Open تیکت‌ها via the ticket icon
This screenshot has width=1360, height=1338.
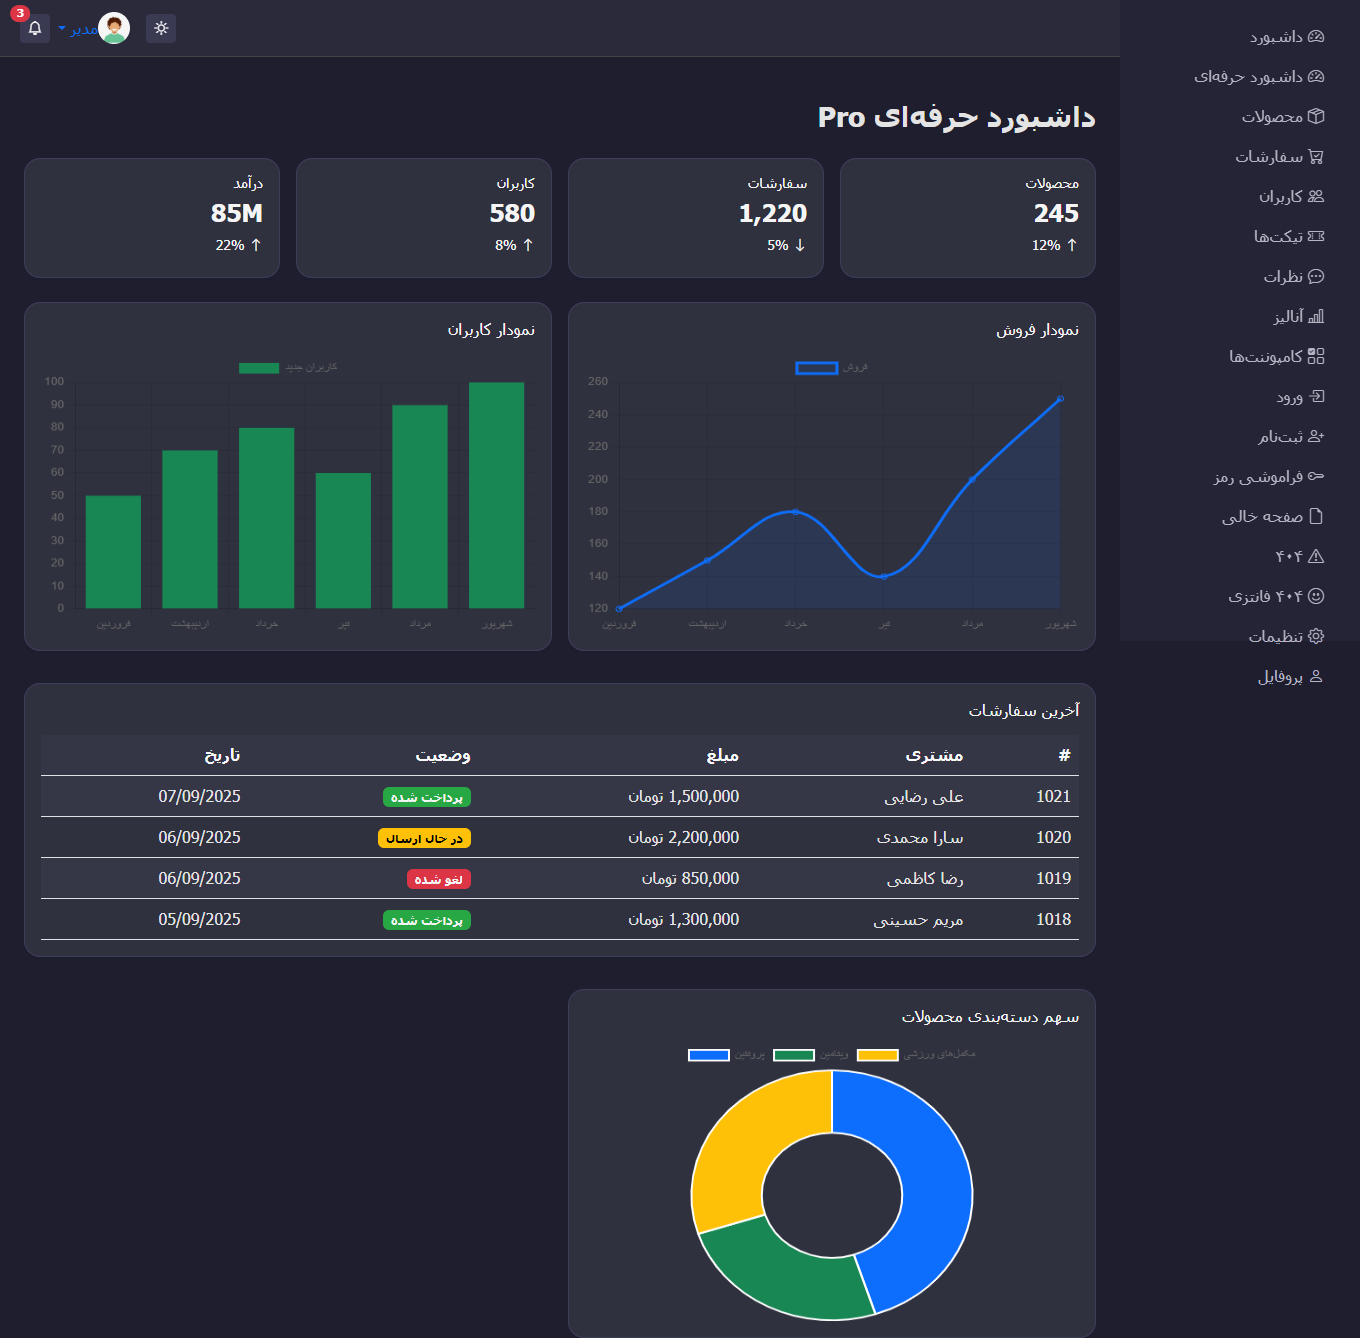1316,236
